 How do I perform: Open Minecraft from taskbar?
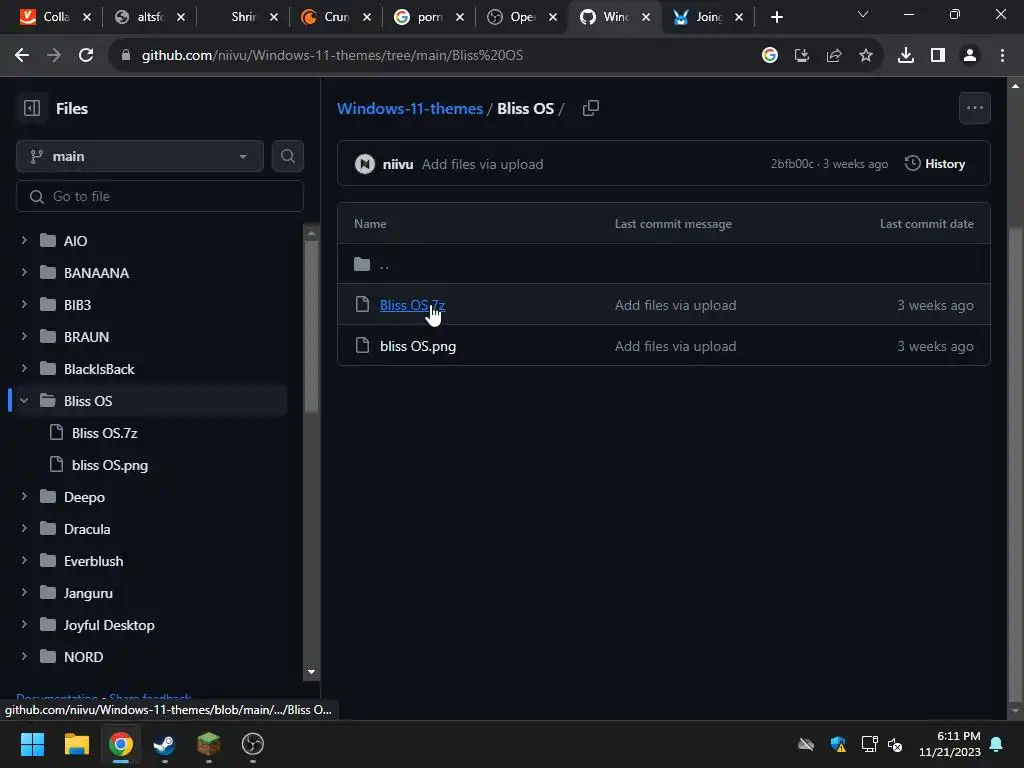click(208, 744)
